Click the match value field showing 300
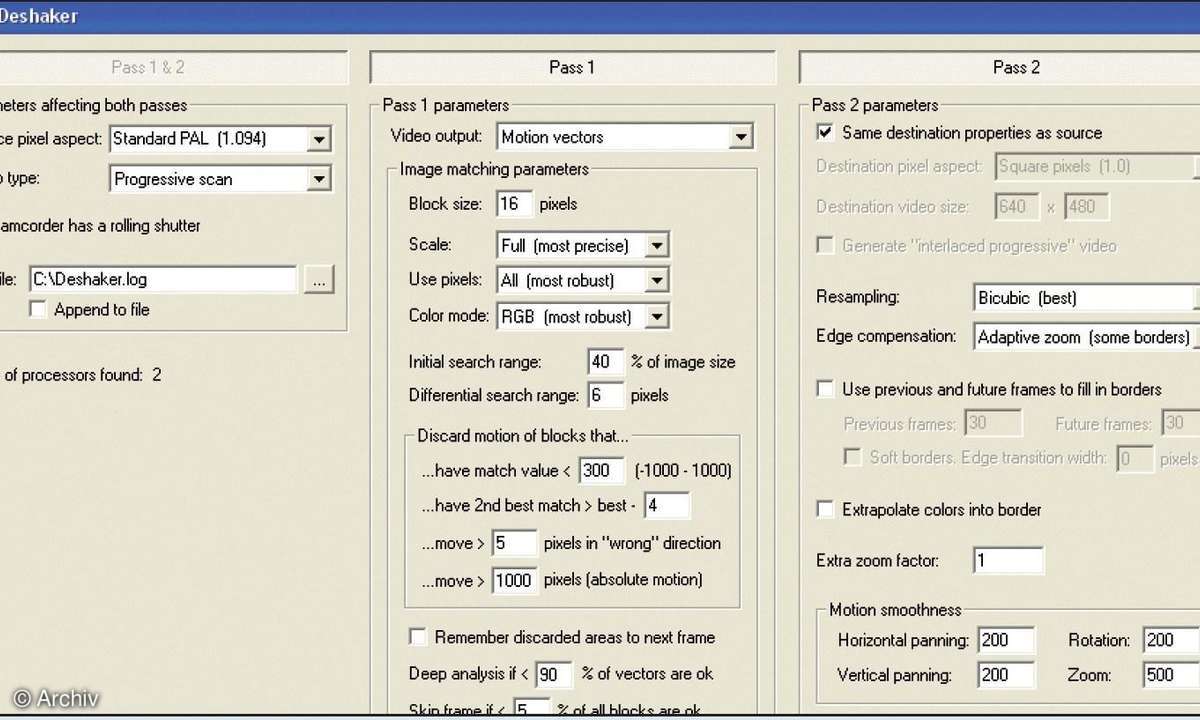Viewport: 1200px width, 720px height. [x=601, y=471]
